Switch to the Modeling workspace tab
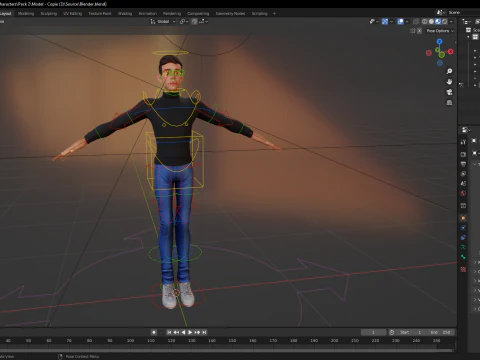 (x=26, y=14)
